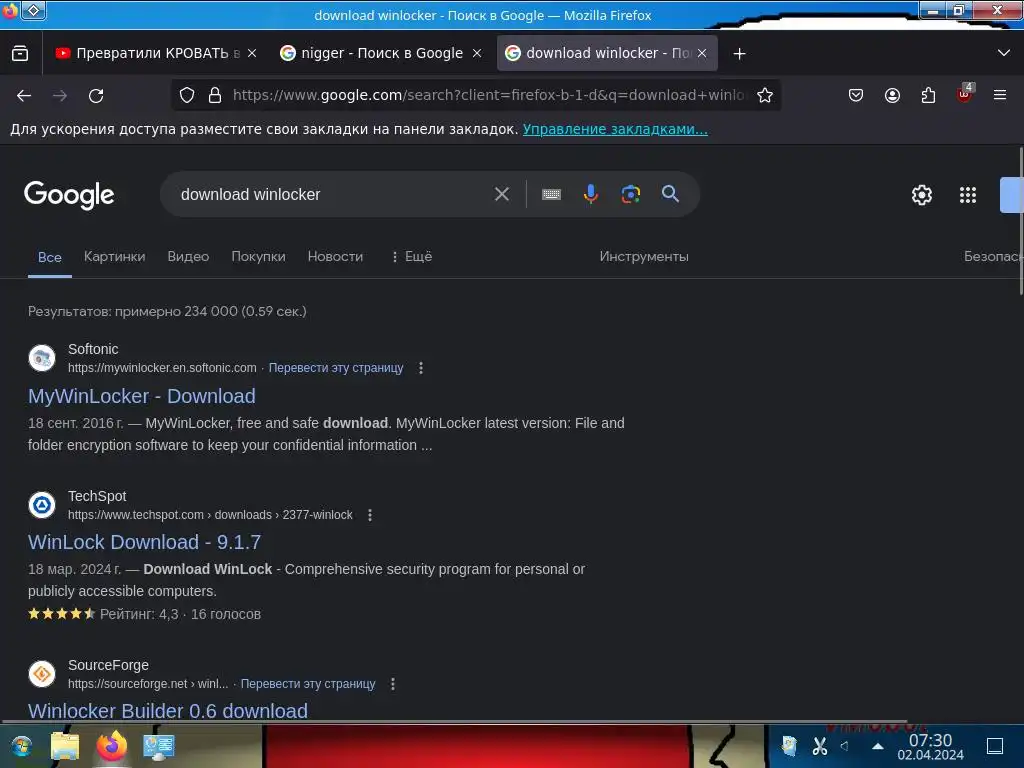Open file manager from taskbar
The image size is (1024, 768).
65,746
